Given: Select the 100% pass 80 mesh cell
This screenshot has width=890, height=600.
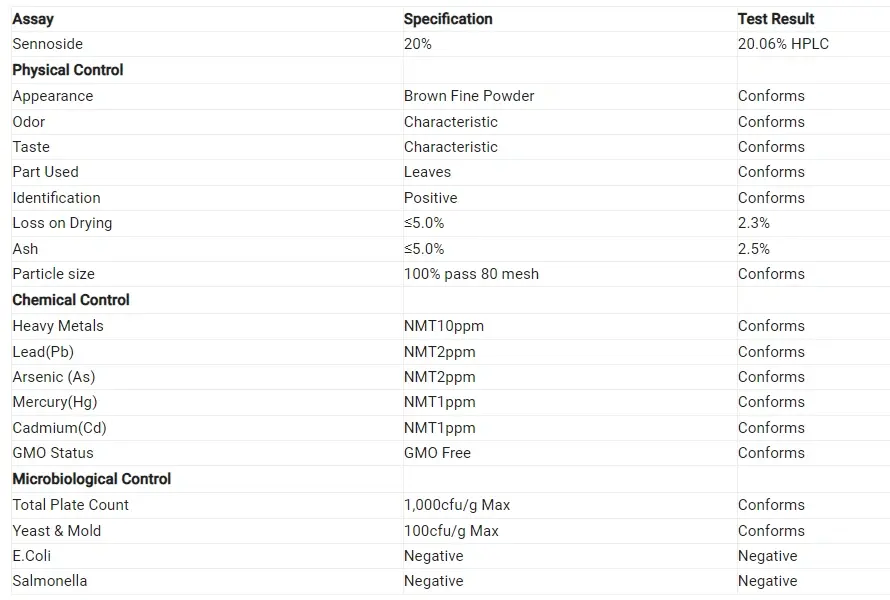Looking at the screenshot, I should pyautogui.click(x=471, y=274).
